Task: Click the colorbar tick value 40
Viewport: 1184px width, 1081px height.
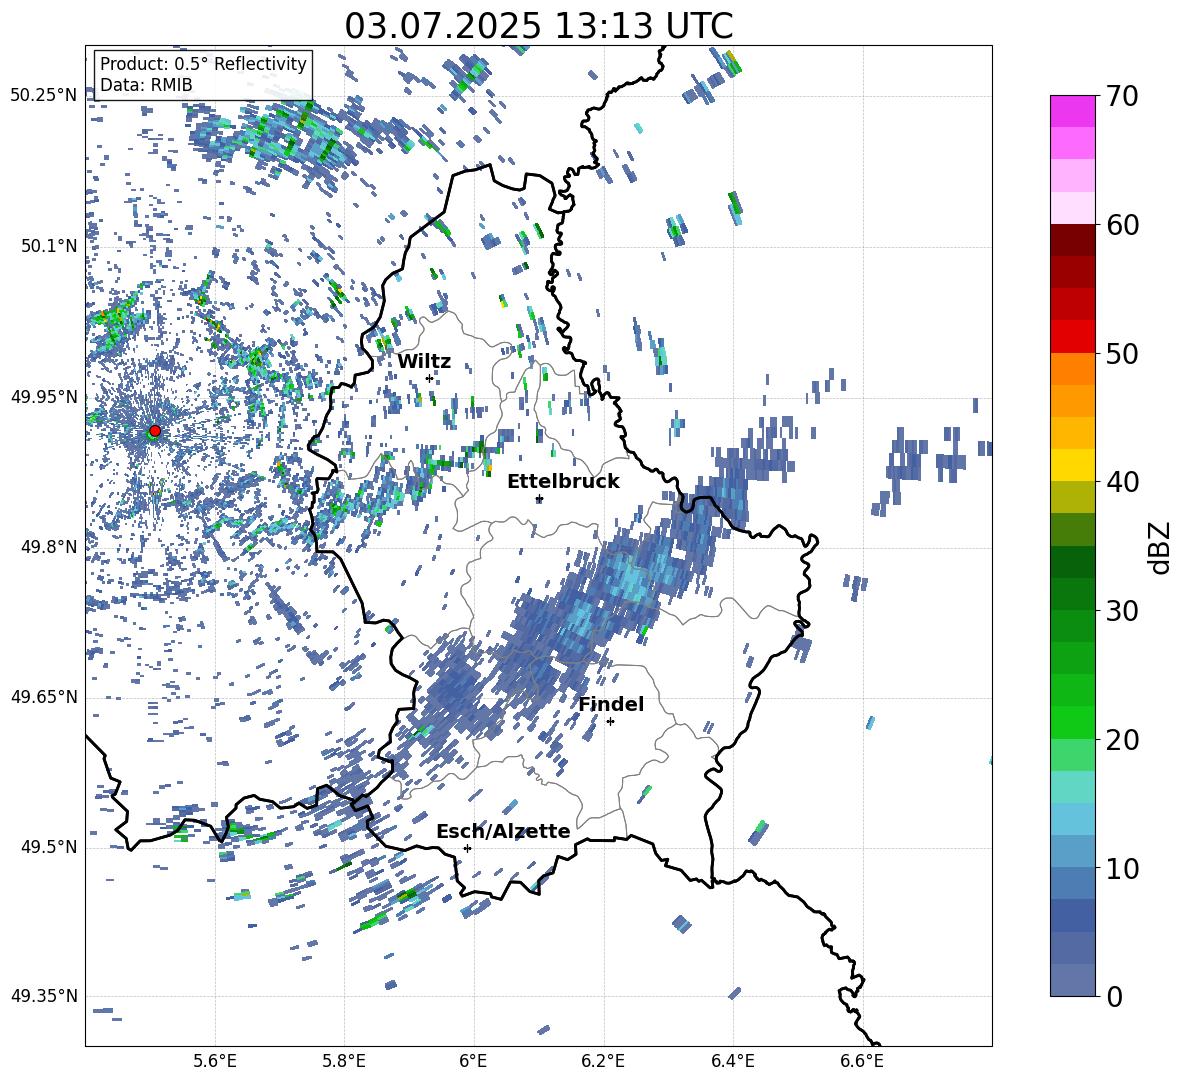Action: 1122,482
